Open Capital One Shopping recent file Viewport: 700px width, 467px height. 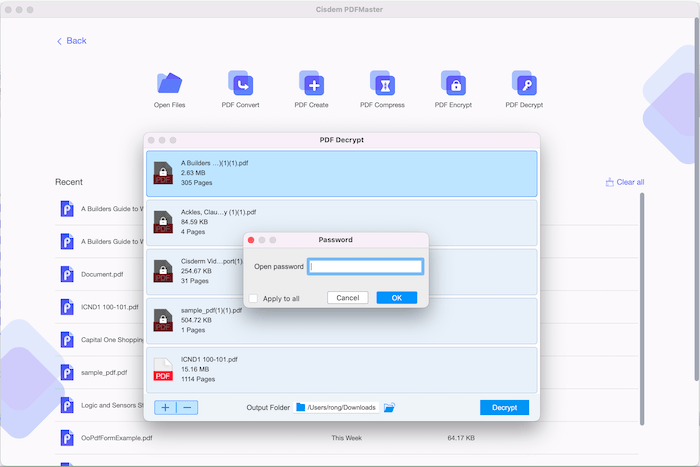112,340
